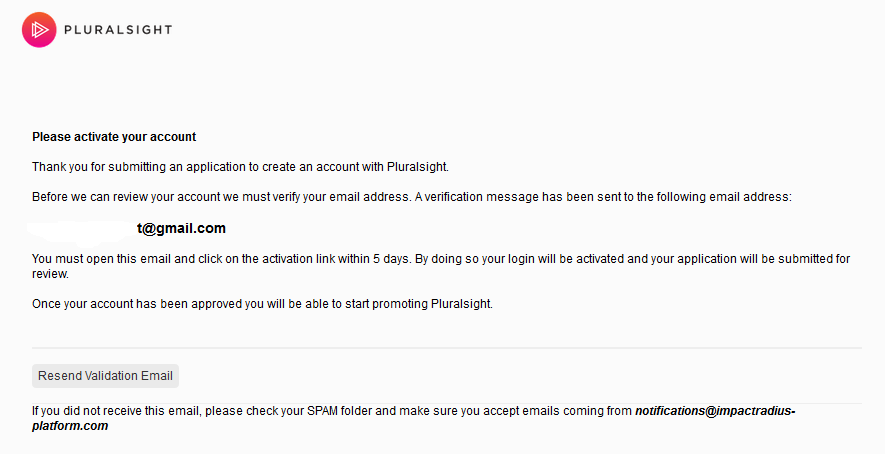Click the 'Once your account has been approved' line
The image size is (885, 454).
[x=262, y=304]
